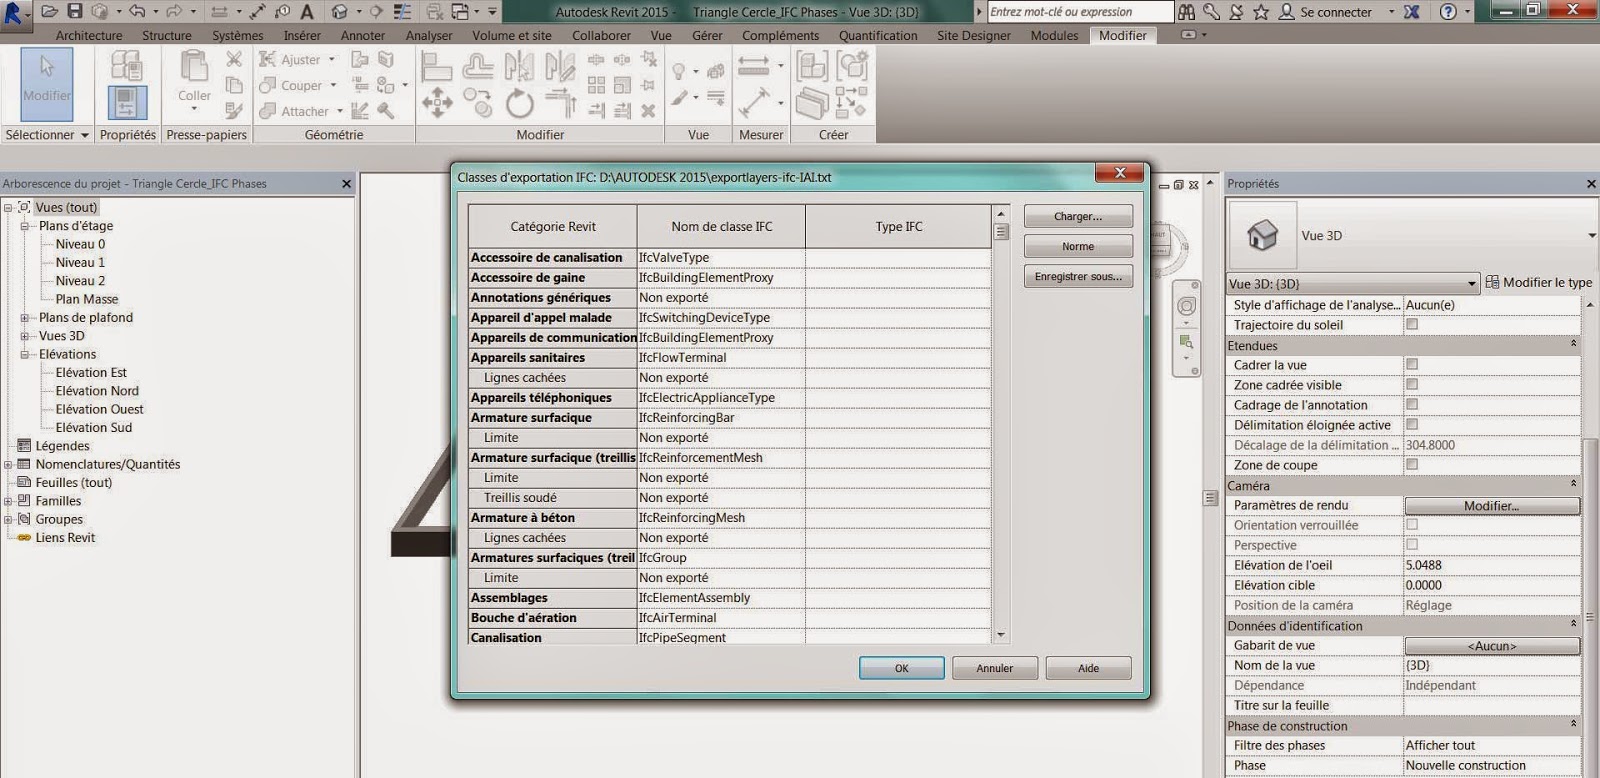1600x778 pixels.
Task: Select the Copy tool with two circles
Action: tap(477, 103)
